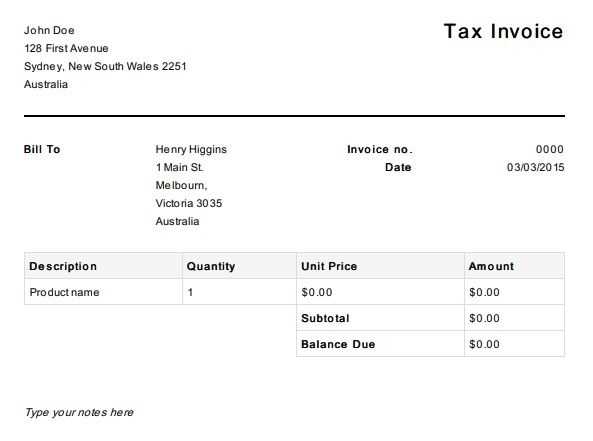Click the Bill To label
This screenshot has width=593, height=441.
coord(42,149)
